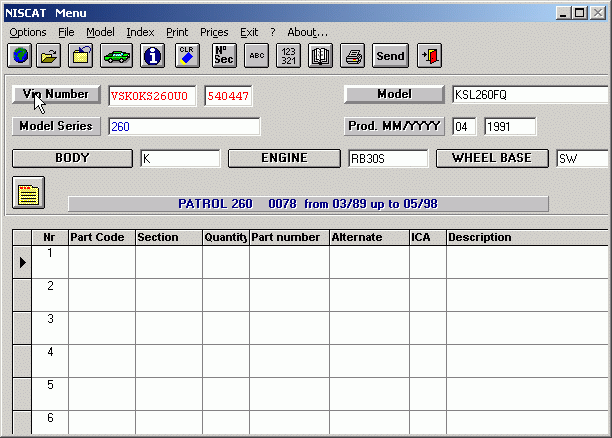612x438 pixels.
Task: Click the Model Series field showing 260
Action: [x=184, y=126]
